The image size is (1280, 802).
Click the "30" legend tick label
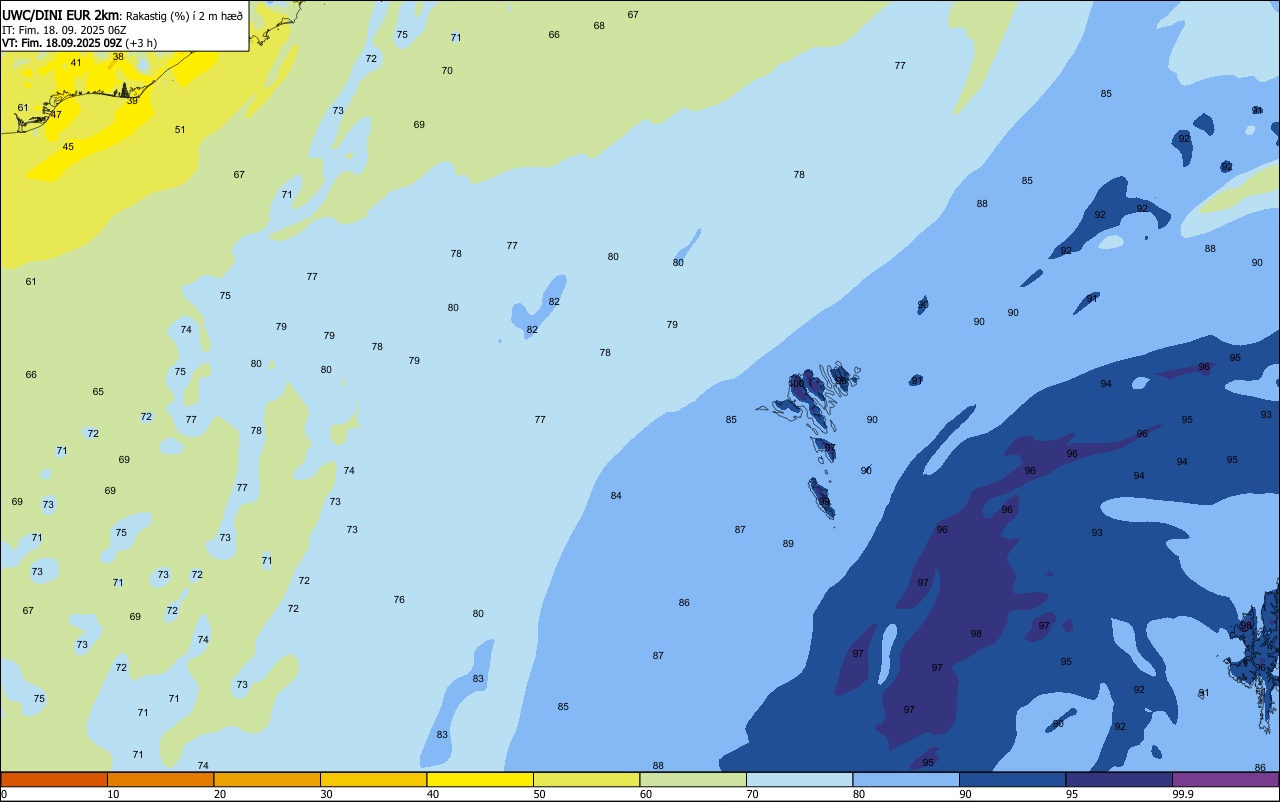coord(326,794)
